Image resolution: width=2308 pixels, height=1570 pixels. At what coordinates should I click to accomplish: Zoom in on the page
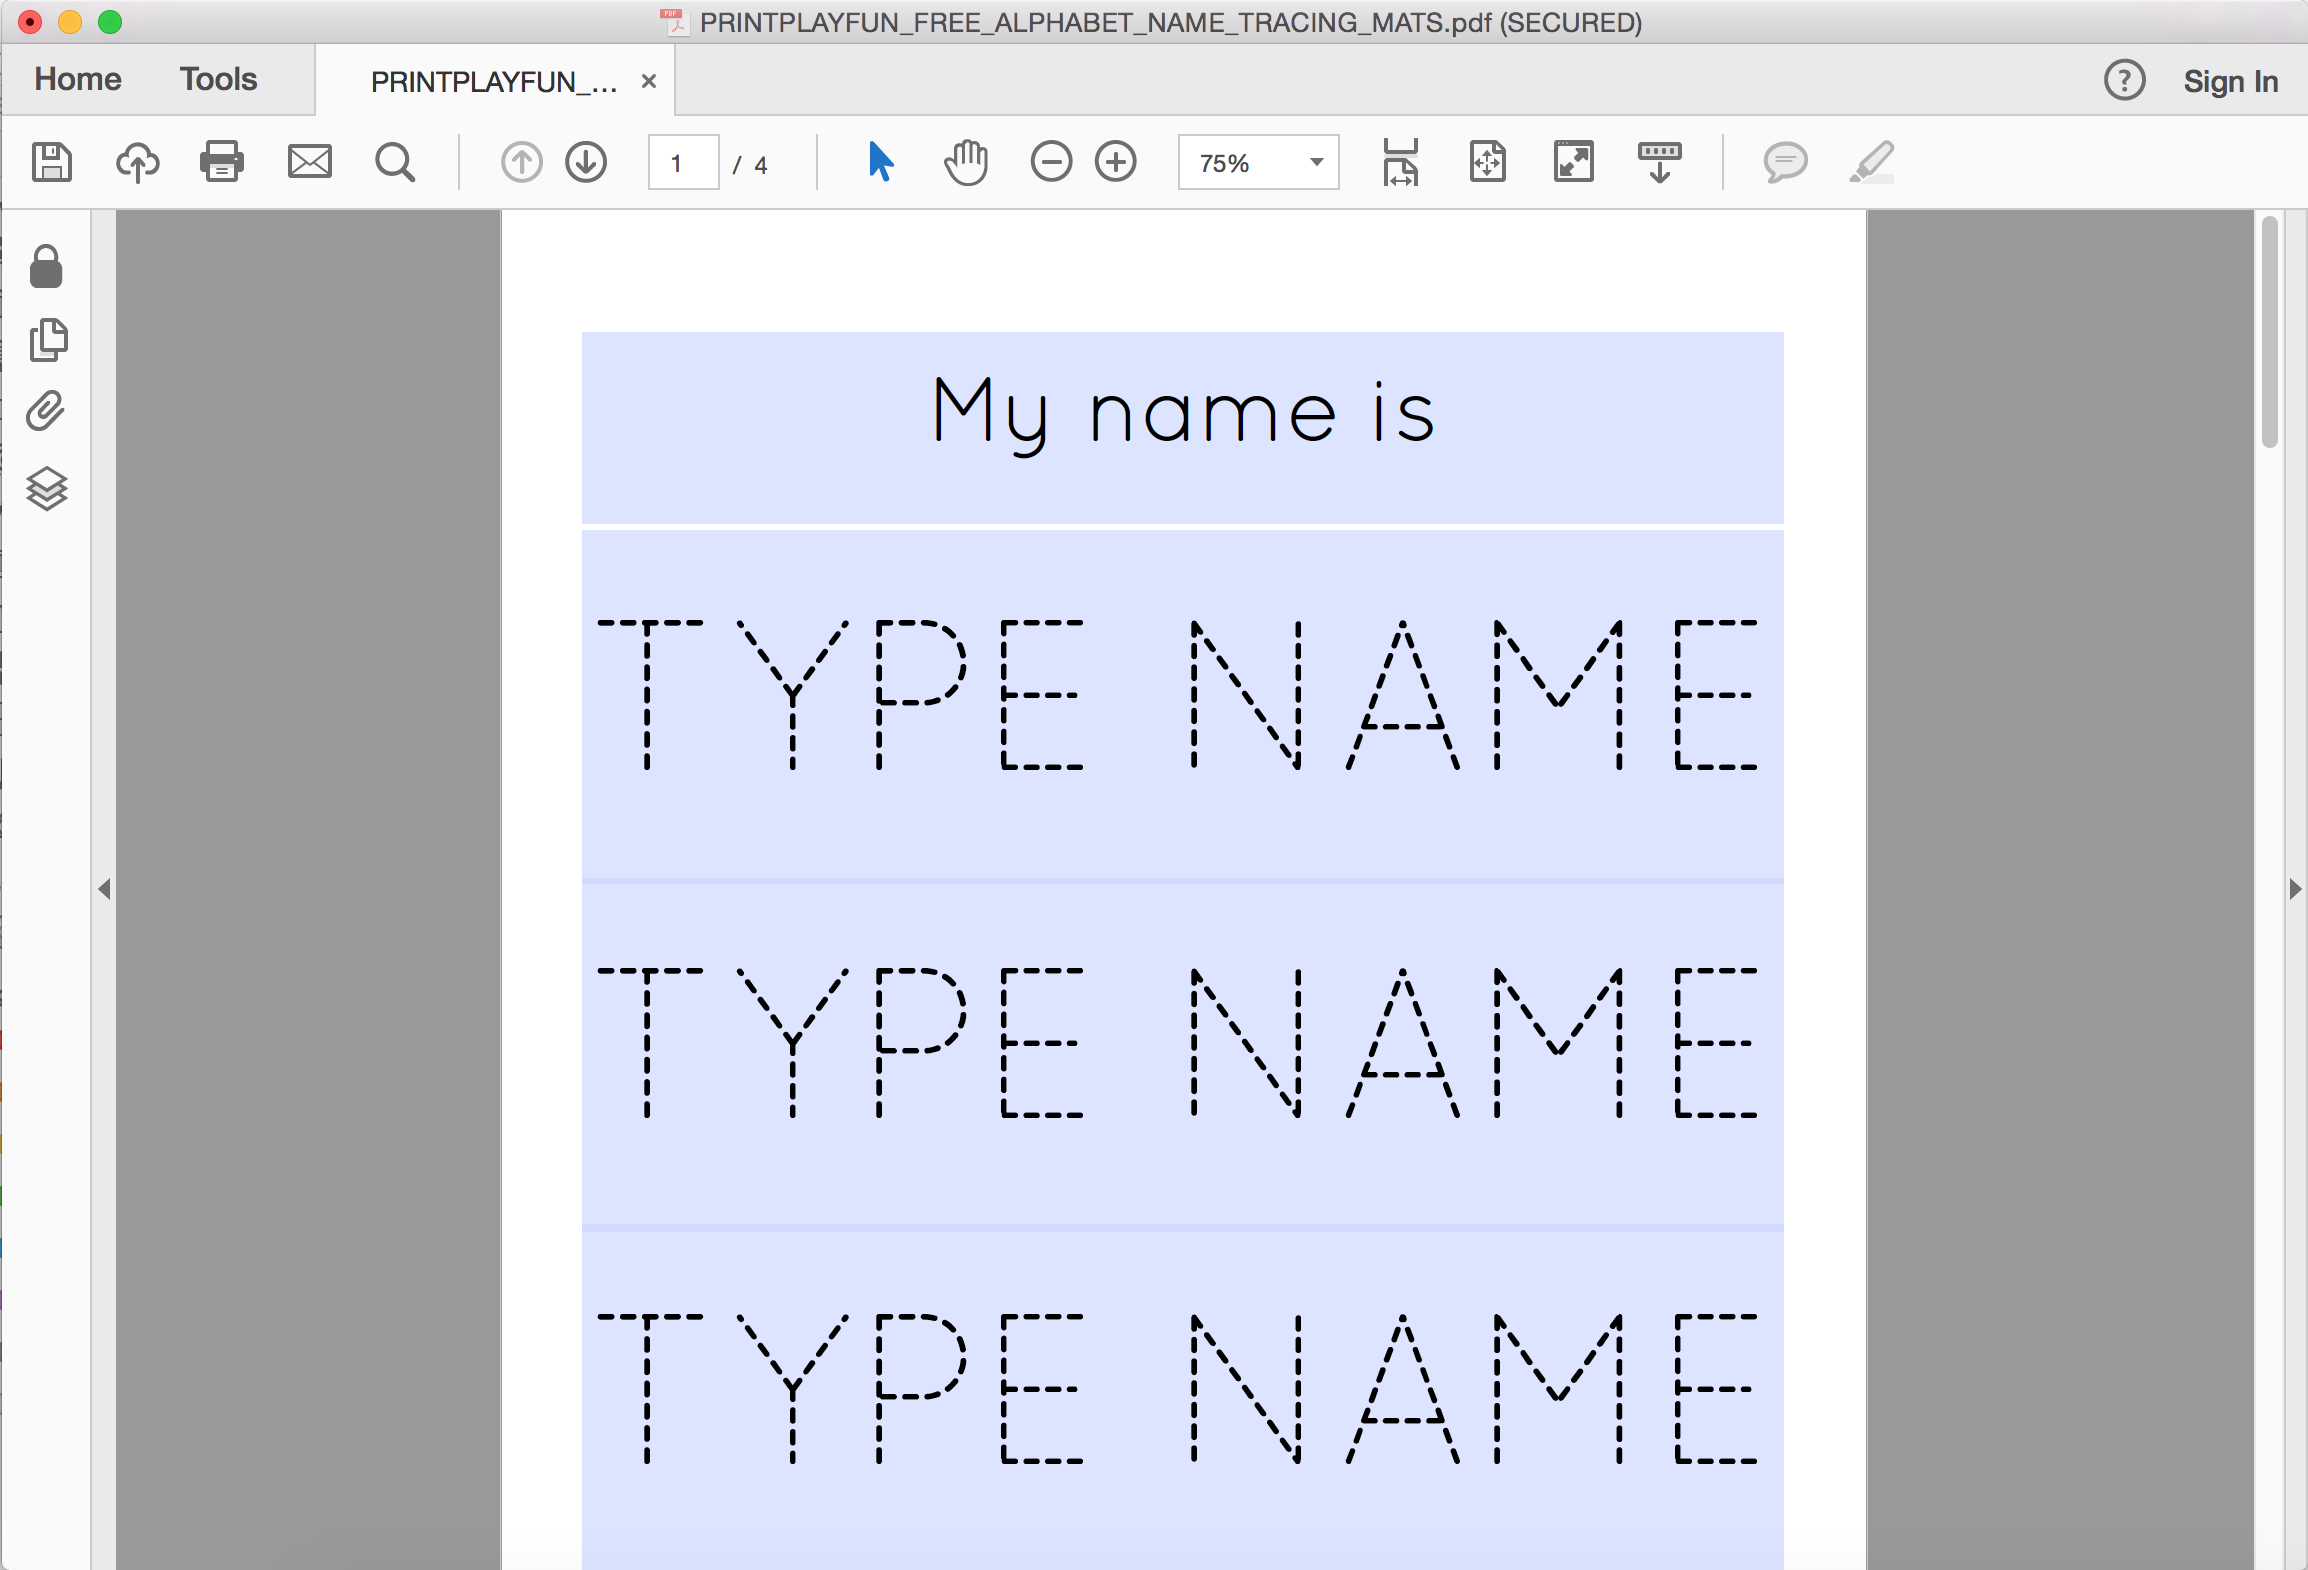(1116, 162)
